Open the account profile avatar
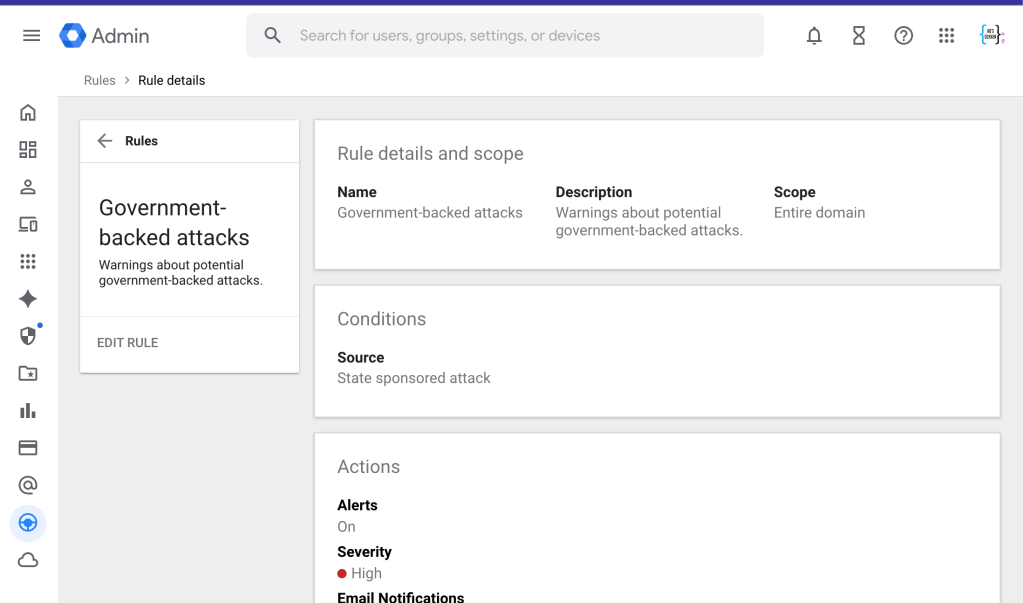 (x=991, y=36)
